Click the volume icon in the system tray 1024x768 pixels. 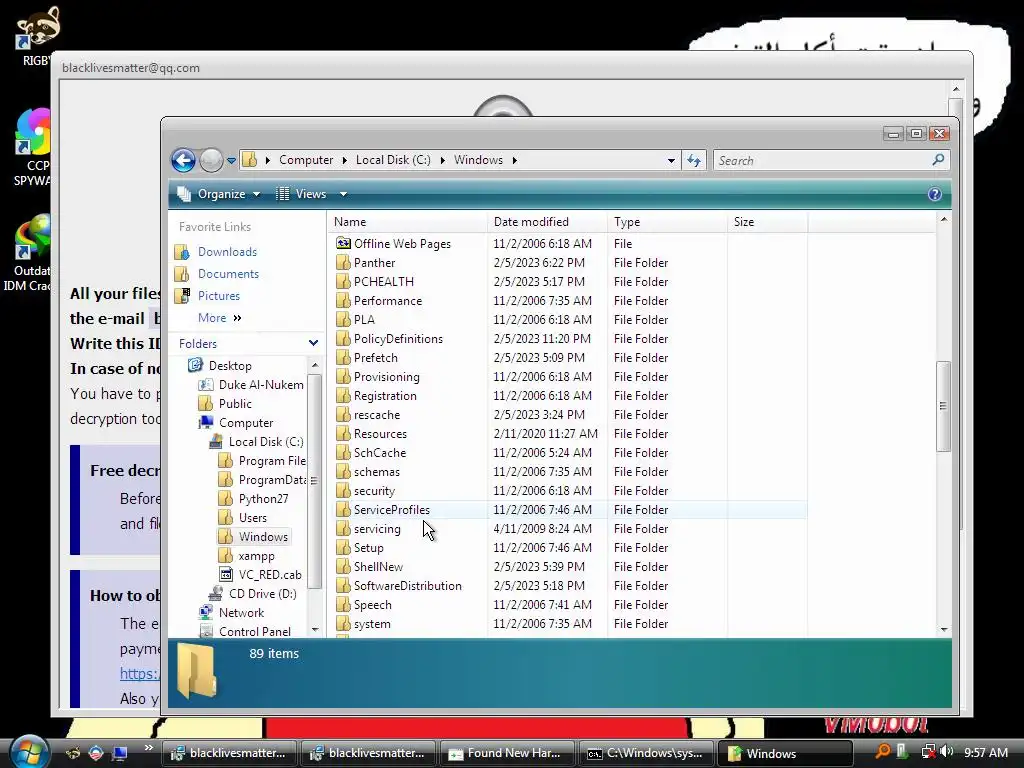pyautogui.click(x=947, y=752)
